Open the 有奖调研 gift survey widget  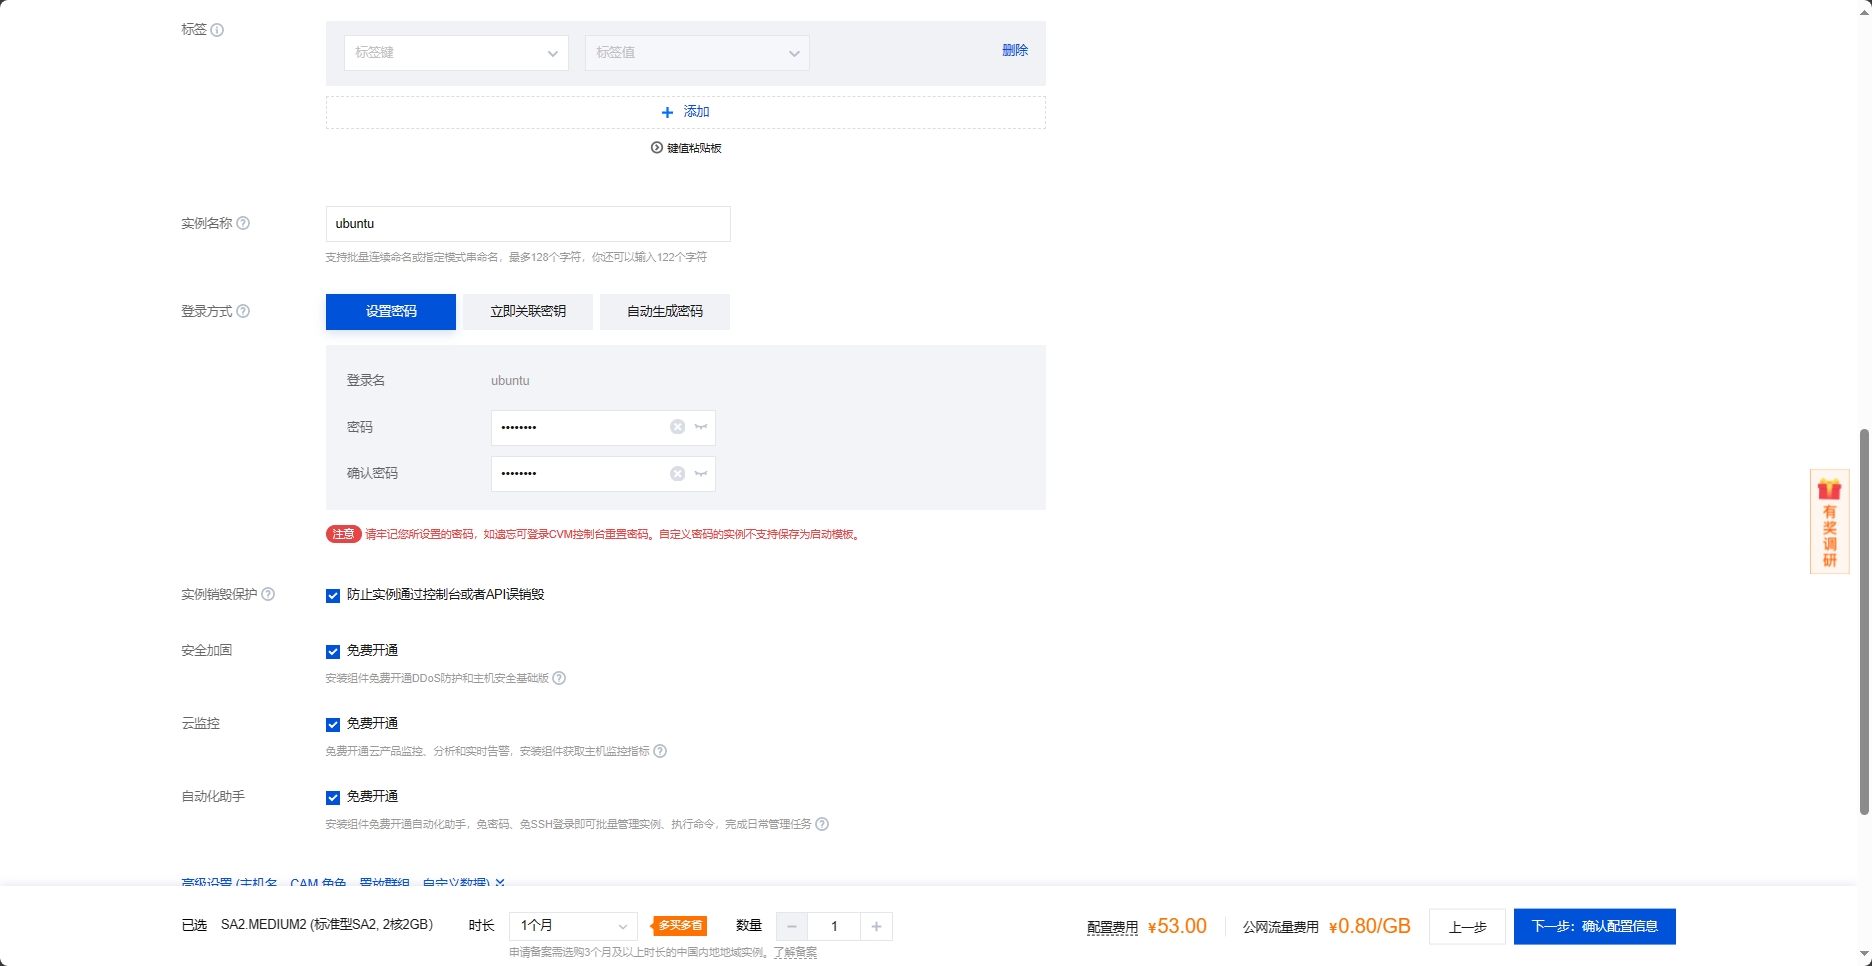tap(1829, 521)
